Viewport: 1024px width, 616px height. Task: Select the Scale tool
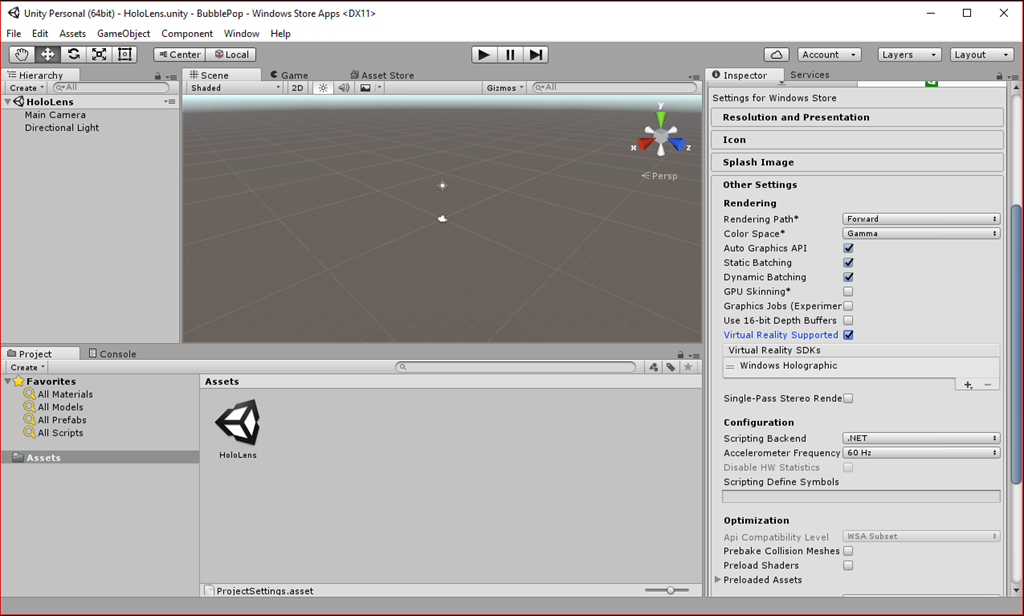(x=99, y=54)
